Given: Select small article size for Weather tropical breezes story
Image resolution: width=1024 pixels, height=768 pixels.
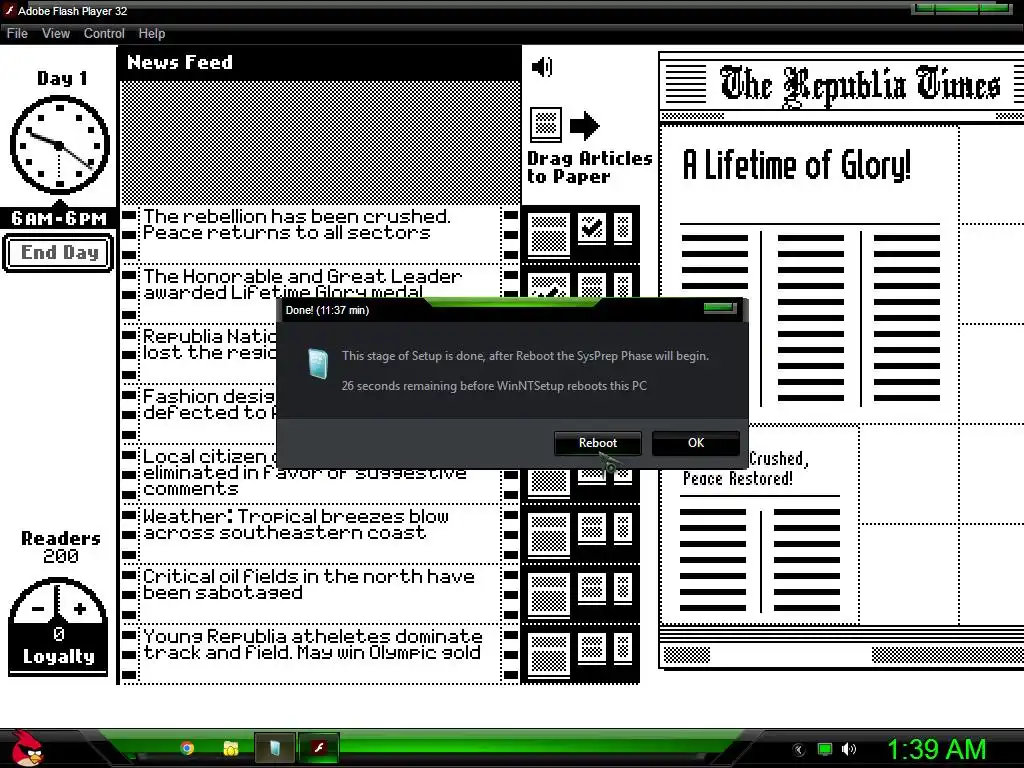Looking at the screenshot, I should tap(623, 528).
